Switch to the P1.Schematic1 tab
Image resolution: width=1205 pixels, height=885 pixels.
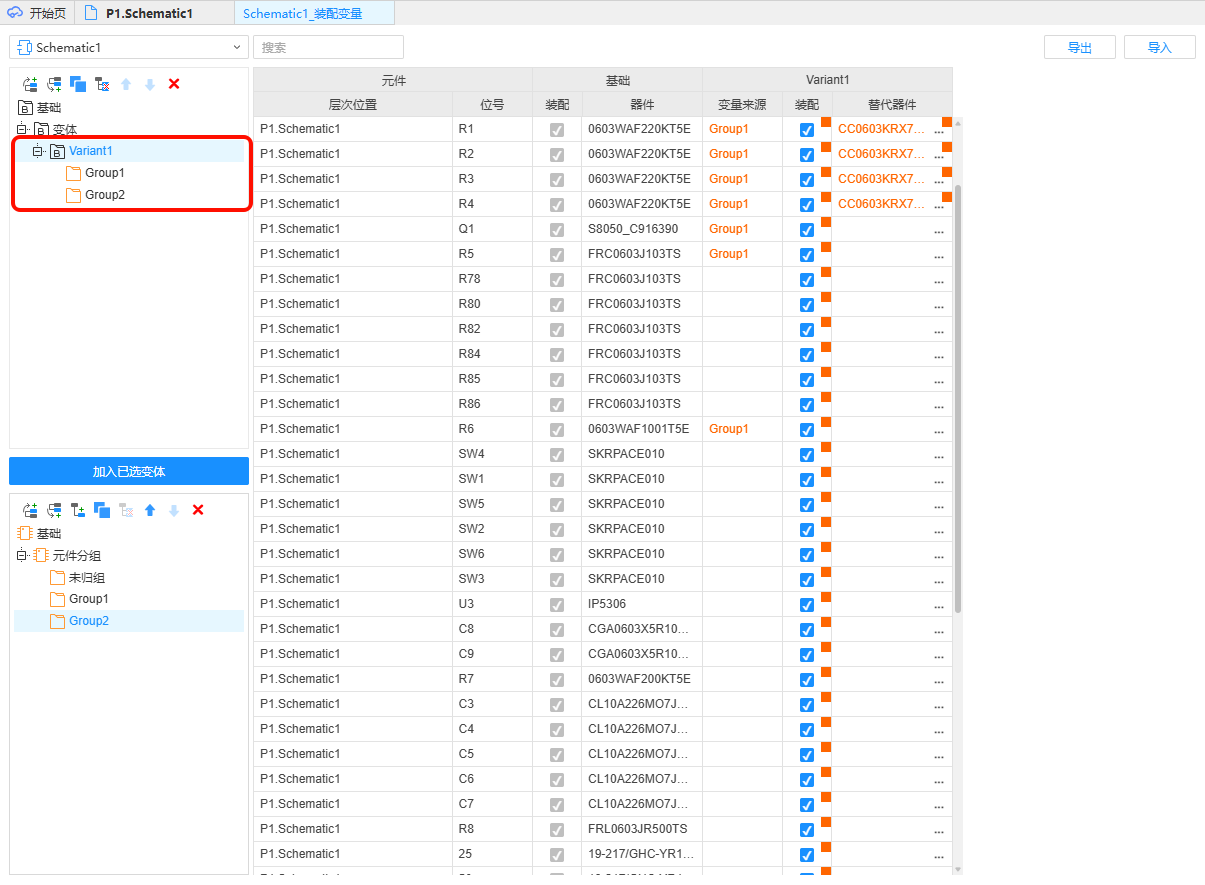point(150,14)
